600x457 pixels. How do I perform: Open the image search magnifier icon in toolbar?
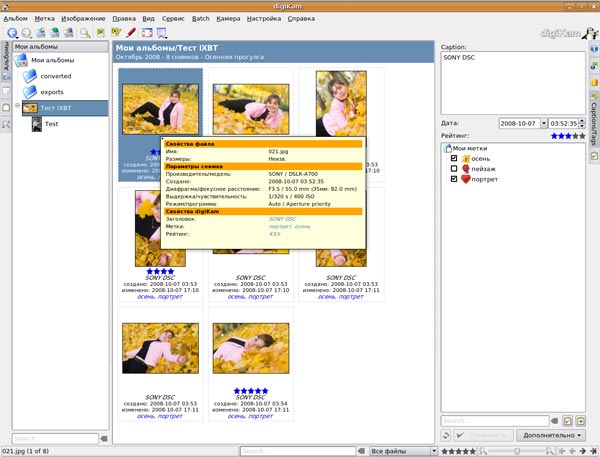click(x=85, y=33)
